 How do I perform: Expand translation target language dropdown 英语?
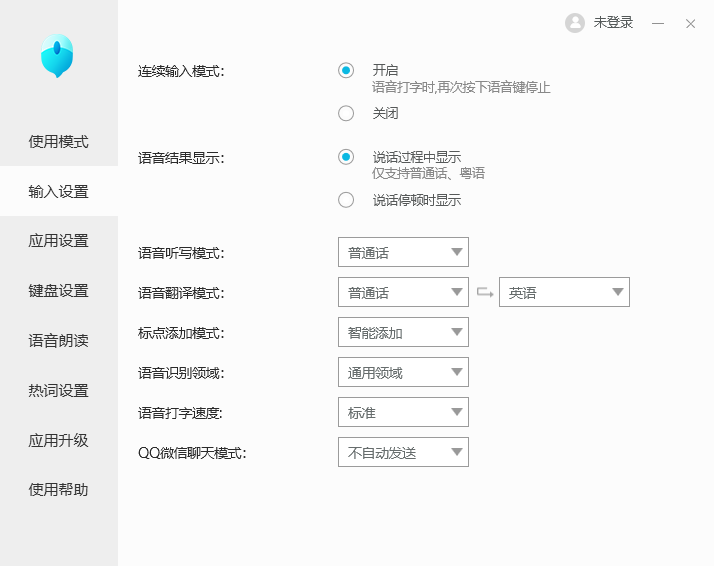click(564, 292)
